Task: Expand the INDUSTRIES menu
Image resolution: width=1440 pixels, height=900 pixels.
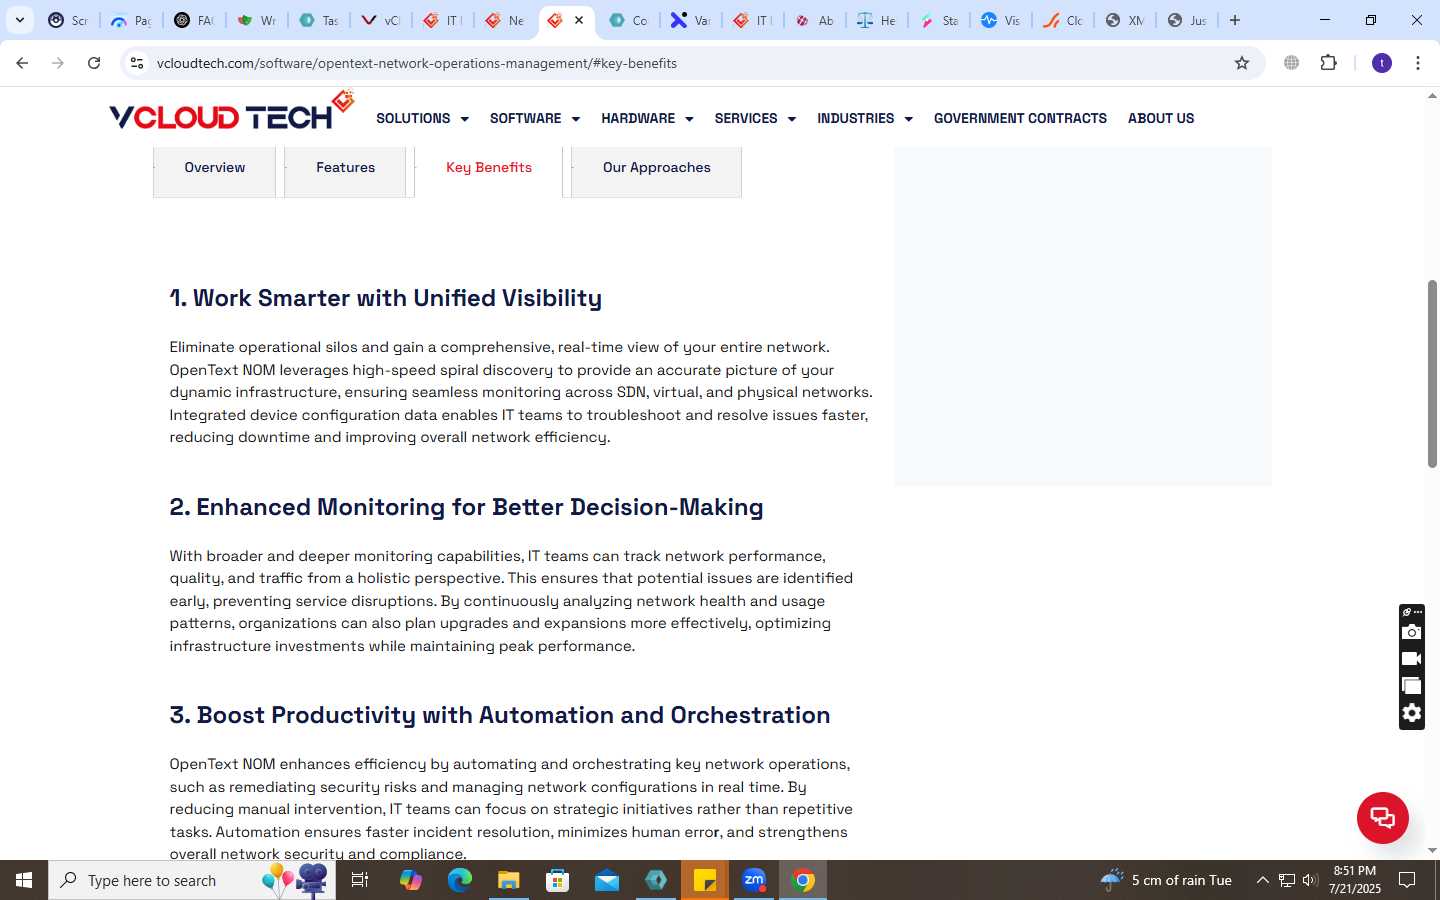Action: [865, 118]
